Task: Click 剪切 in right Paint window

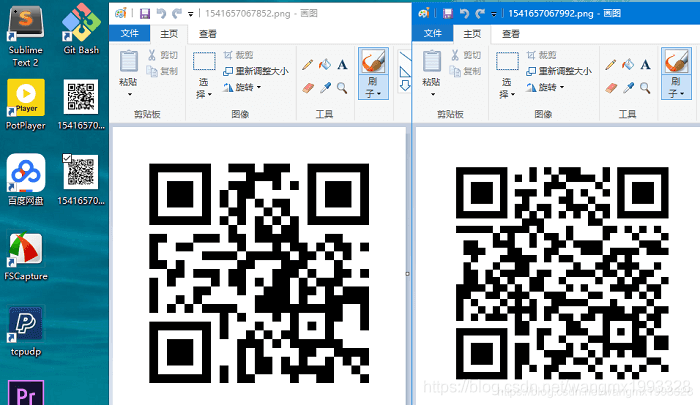Action: [466, 55]
